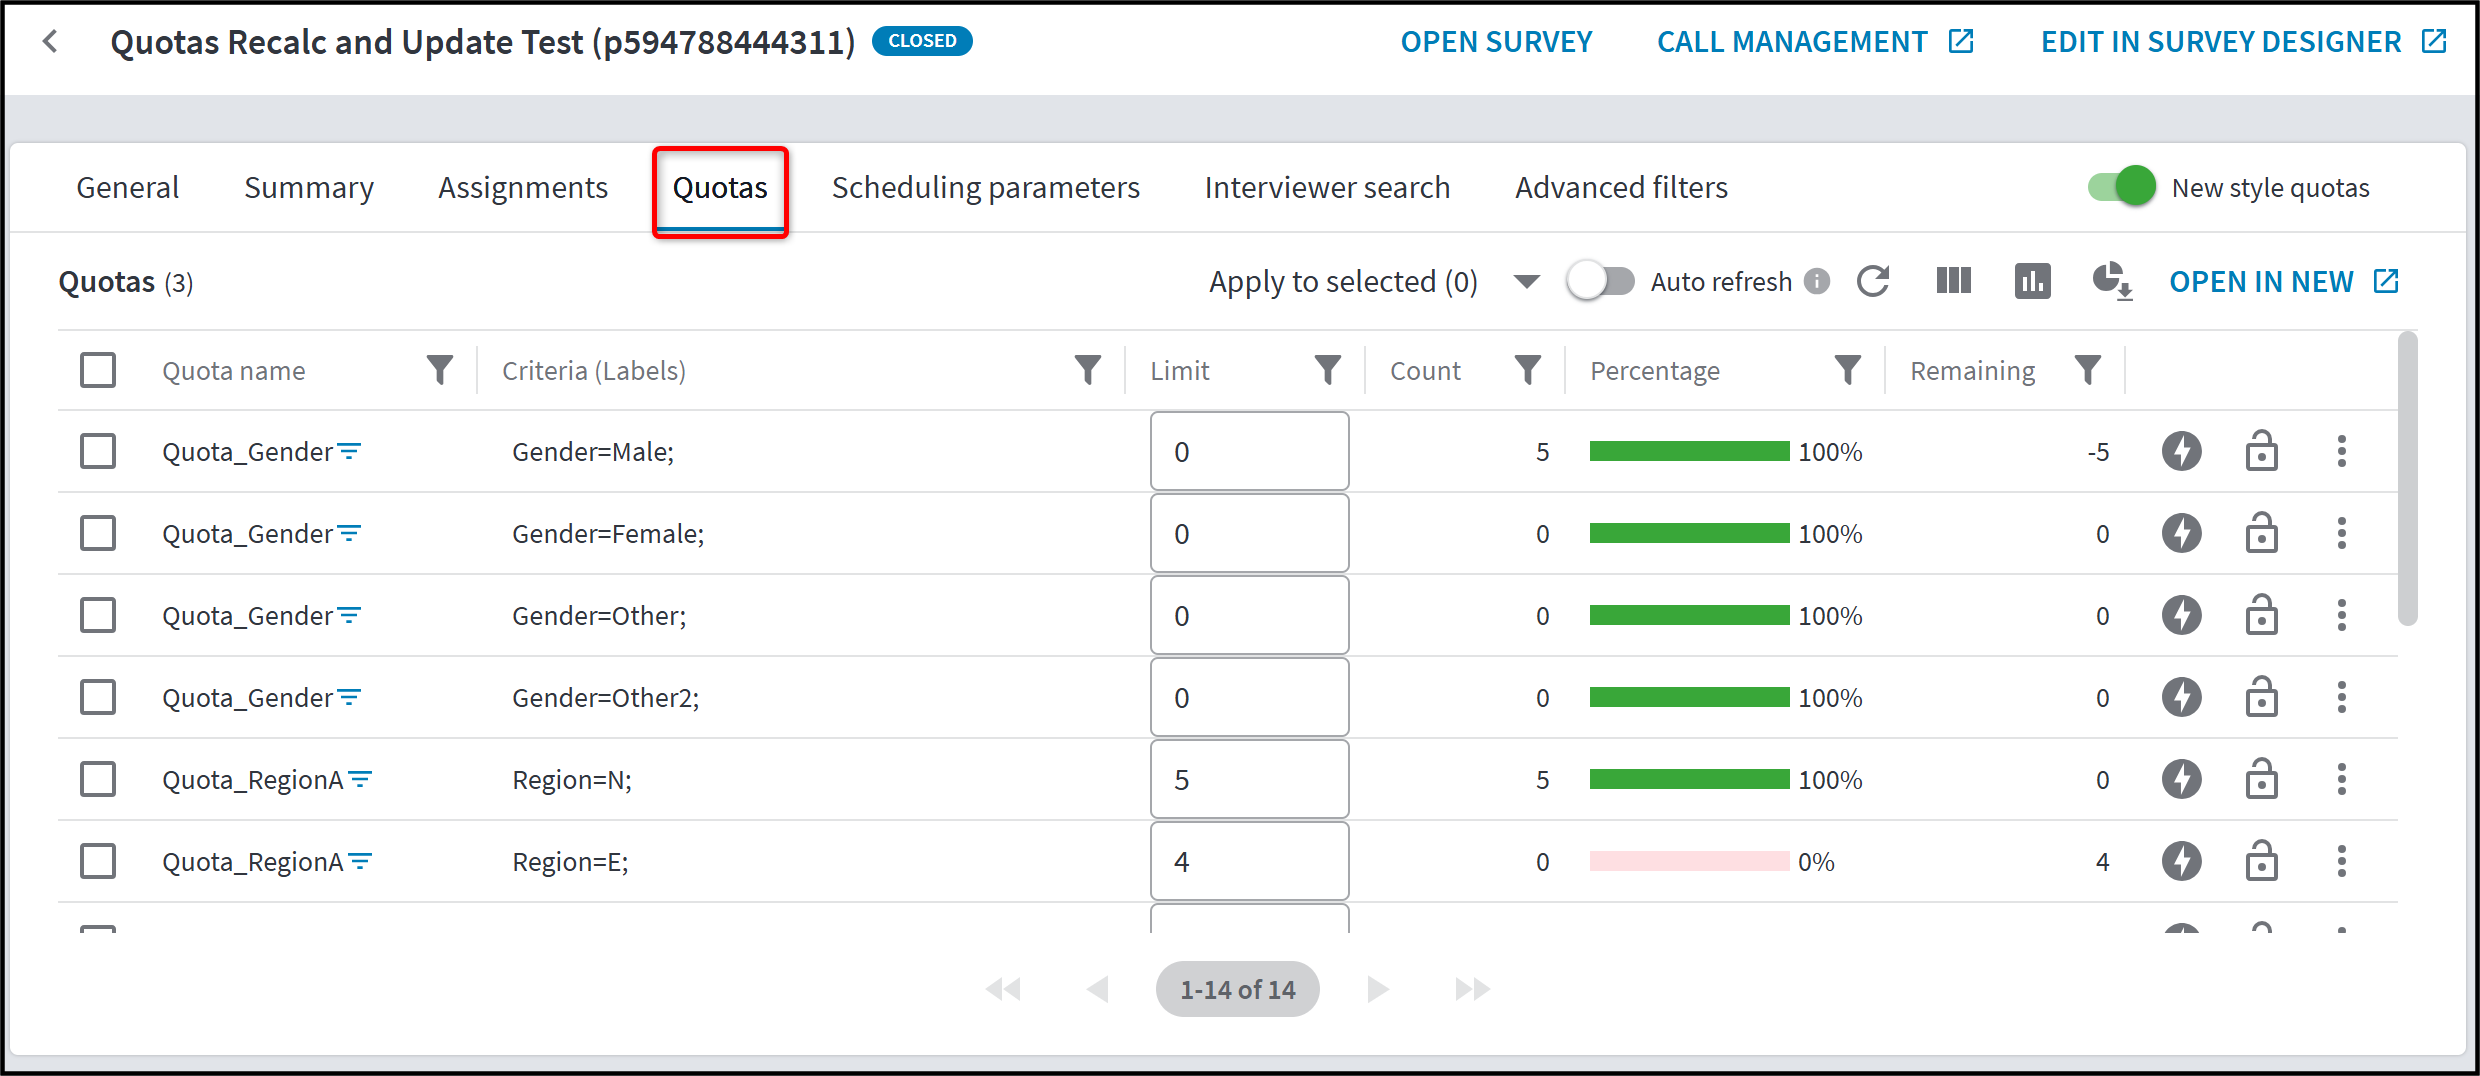Expand filter lines beside Gender=Male Quota_Gender
Viewport: 2480px width, 1076px height.
click(349, 451)
